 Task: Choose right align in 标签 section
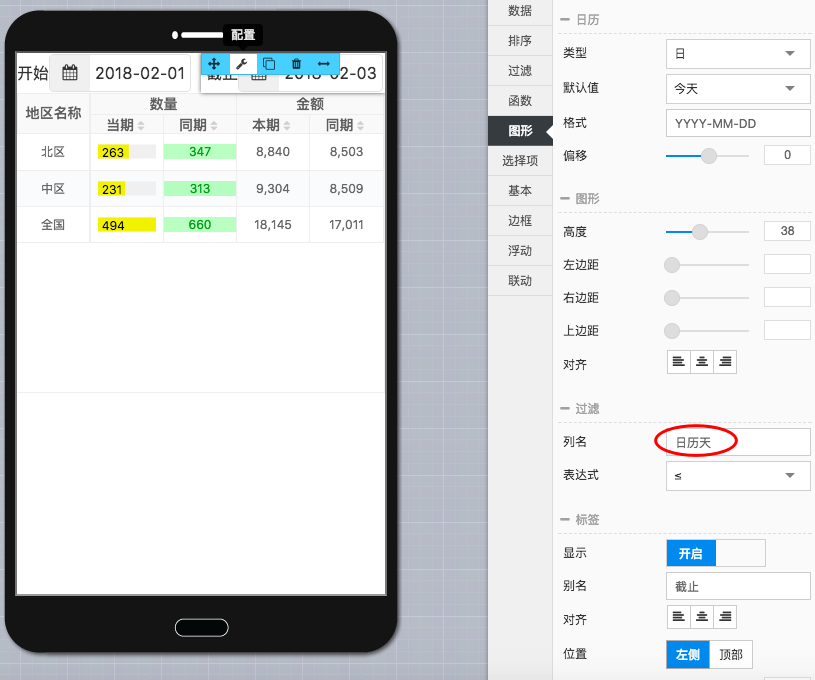[x=725, y=617]
